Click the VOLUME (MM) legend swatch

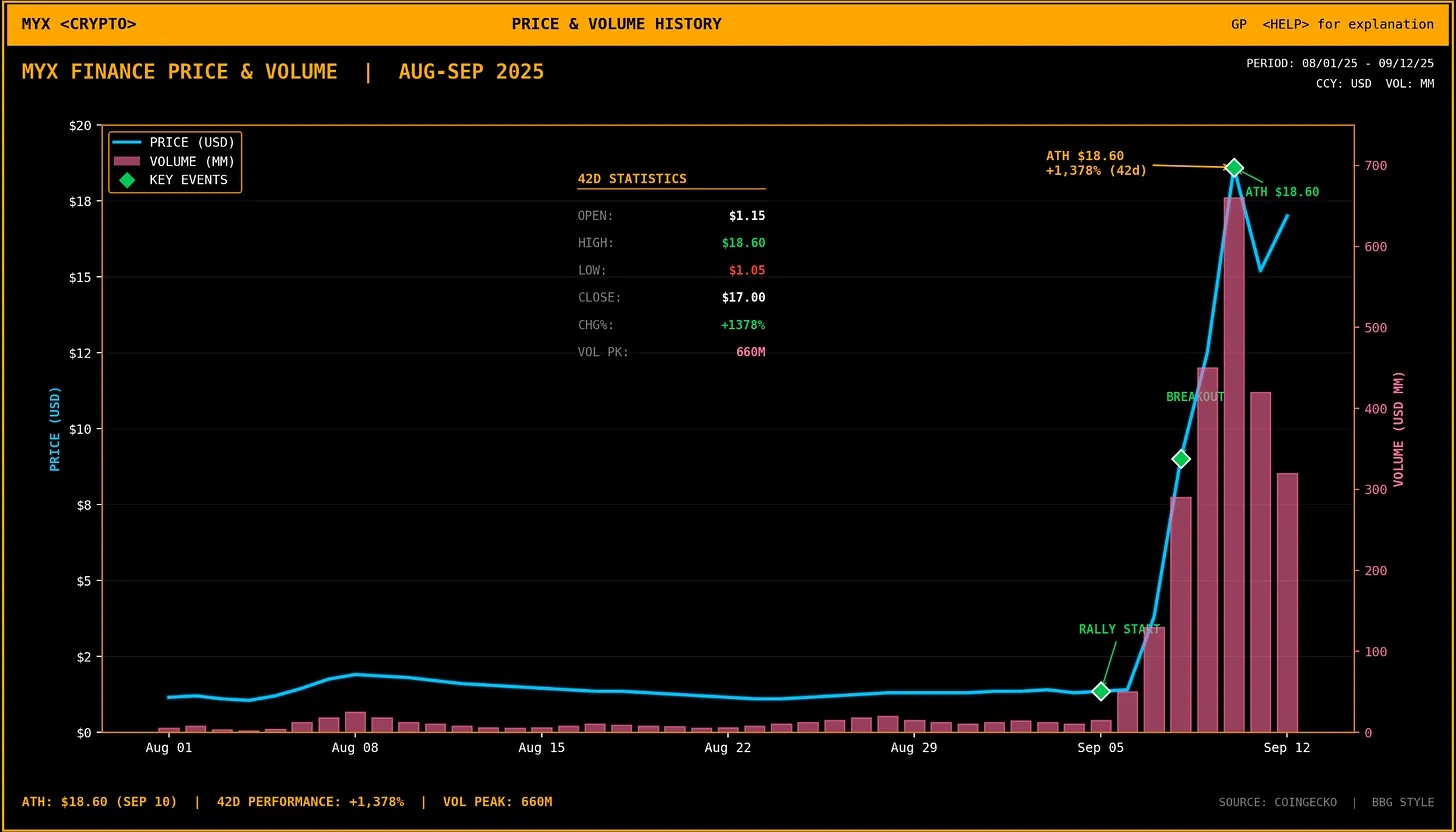click(x=127, y=161)
